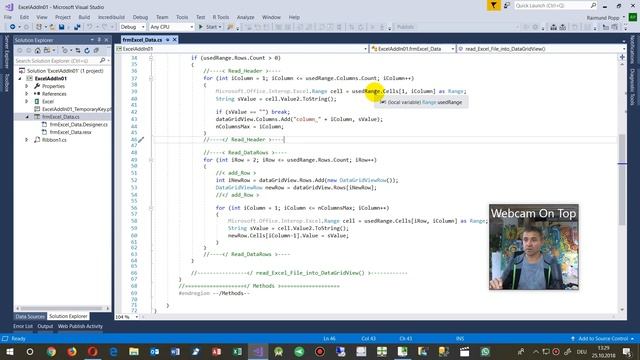Click the editor vertical scrollbar thumb
Viewport: 640px width, 360px height.
[622, 180]
